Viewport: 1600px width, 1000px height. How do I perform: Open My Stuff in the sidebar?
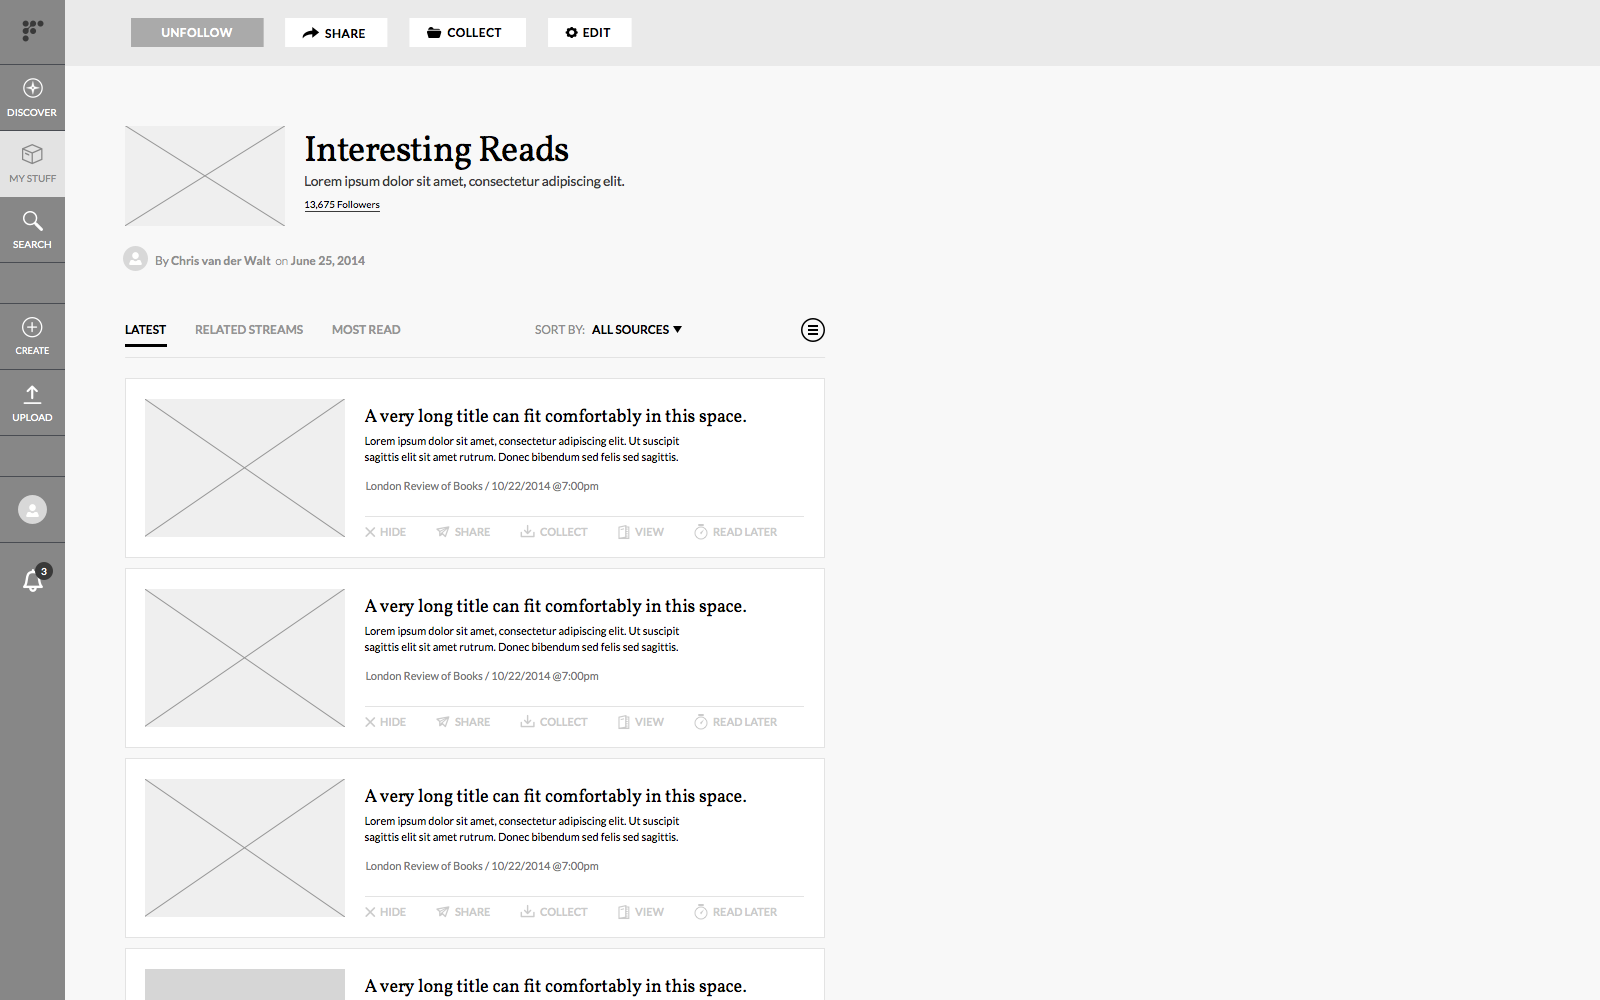click(x=32, y=164)
